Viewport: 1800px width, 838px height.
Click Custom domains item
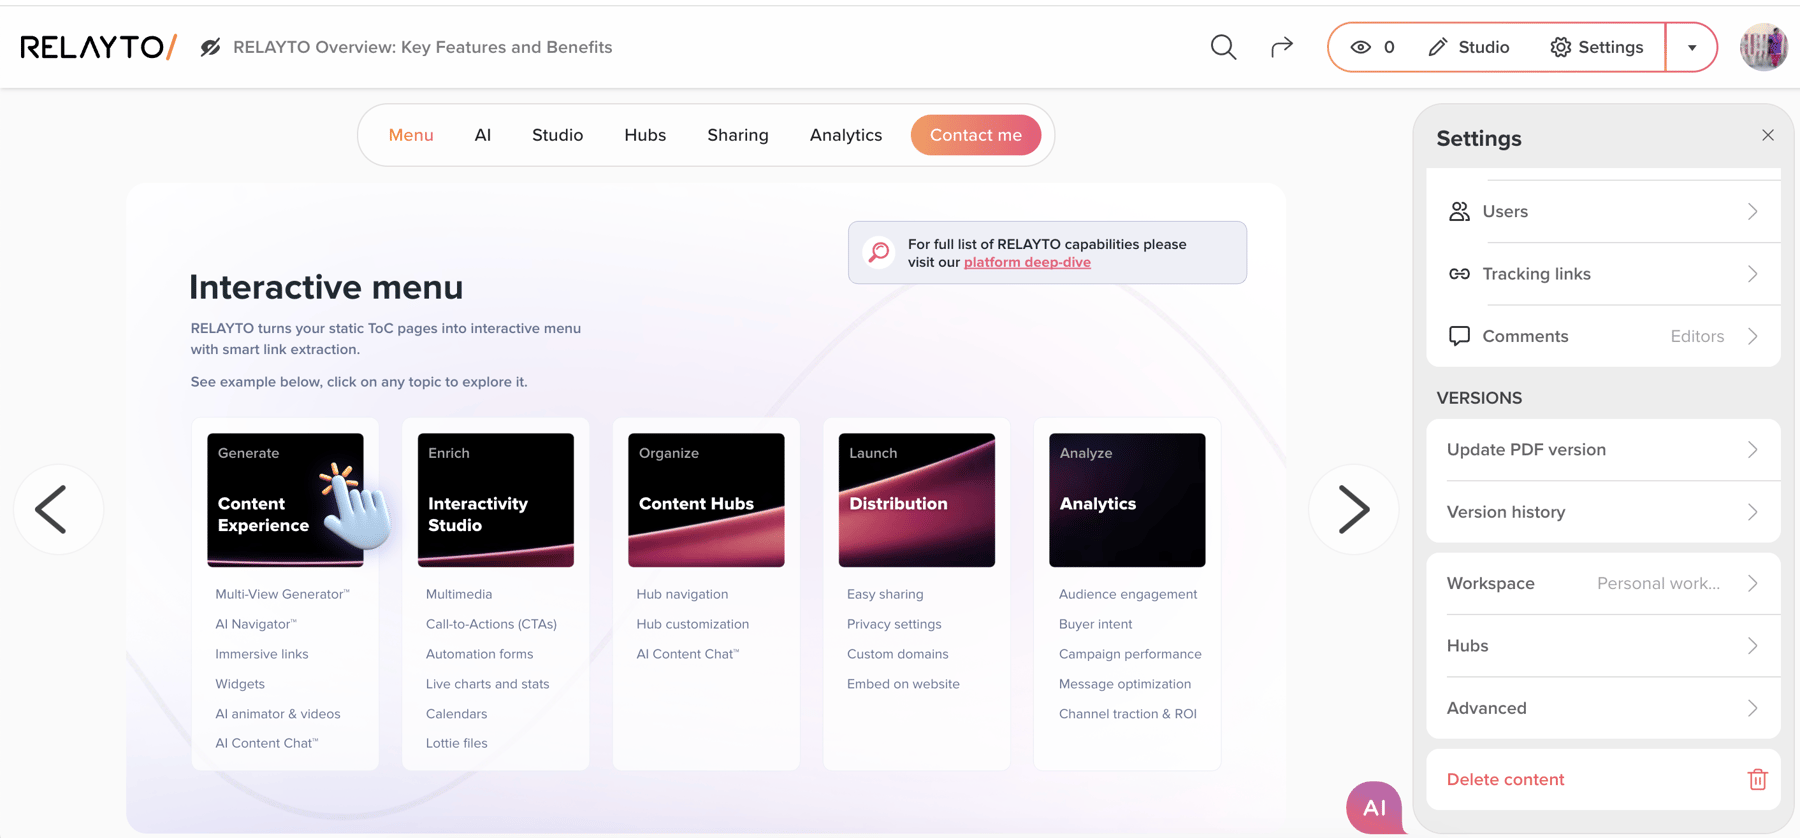tap(898, 654)
